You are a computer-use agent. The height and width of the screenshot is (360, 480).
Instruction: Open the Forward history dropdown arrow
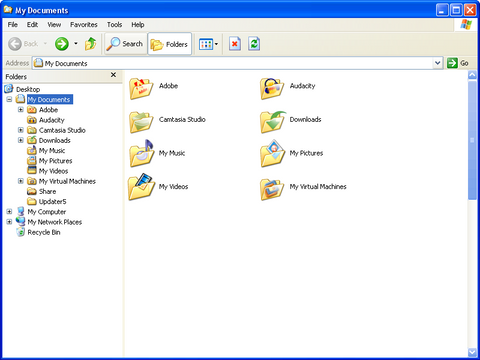[x=76, y=44]
